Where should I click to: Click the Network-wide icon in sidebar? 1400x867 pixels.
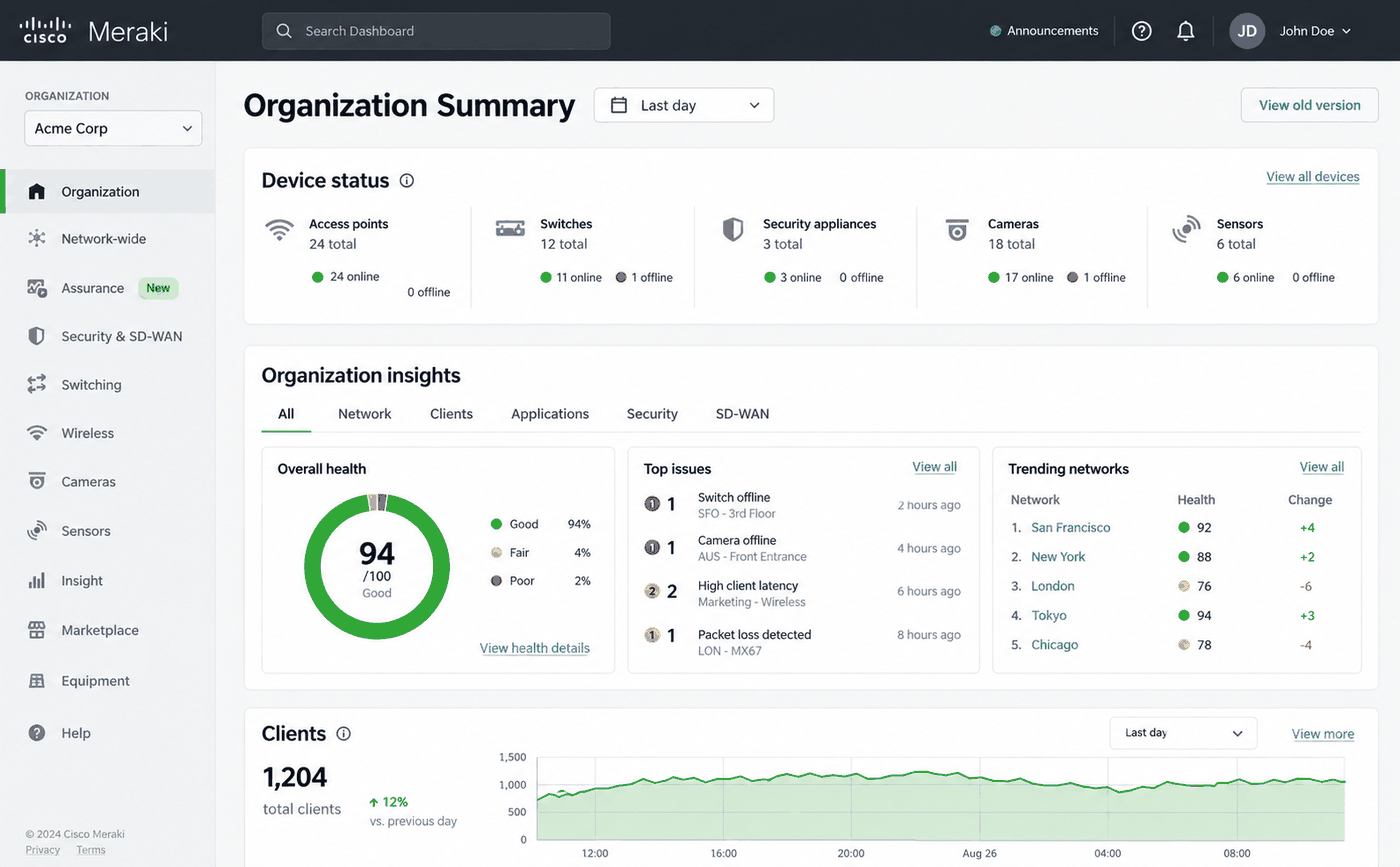click(x=37, y=238)
